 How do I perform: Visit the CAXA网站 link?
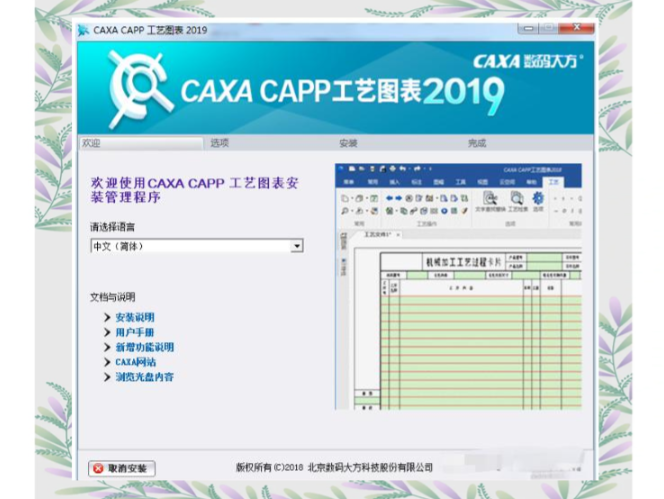pyautogui.click(x=136, y=362)
